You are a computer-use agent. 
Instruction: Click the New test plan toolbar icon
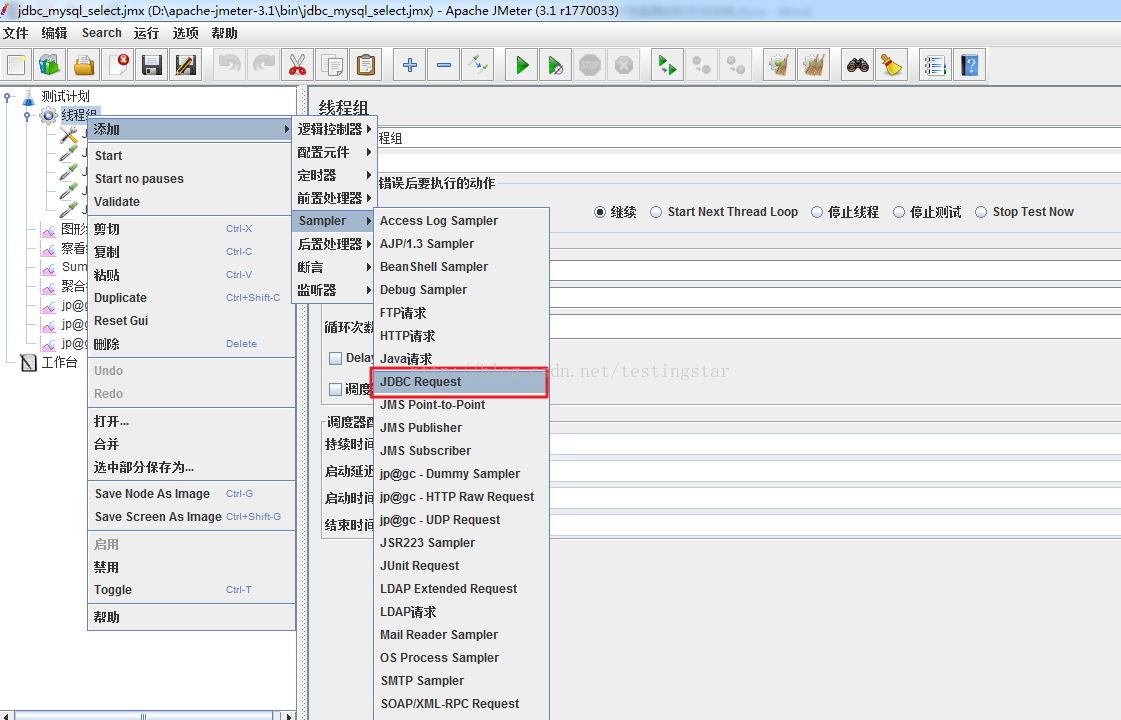point(16,65)
